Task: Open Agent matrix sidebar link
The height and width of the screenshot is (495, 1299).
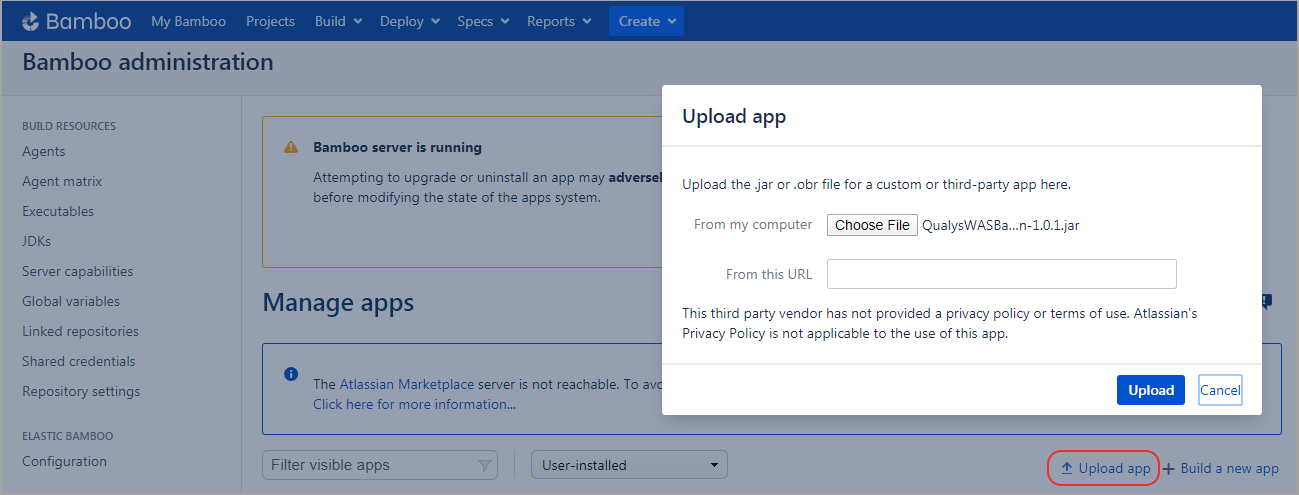Action: [62, 181]
